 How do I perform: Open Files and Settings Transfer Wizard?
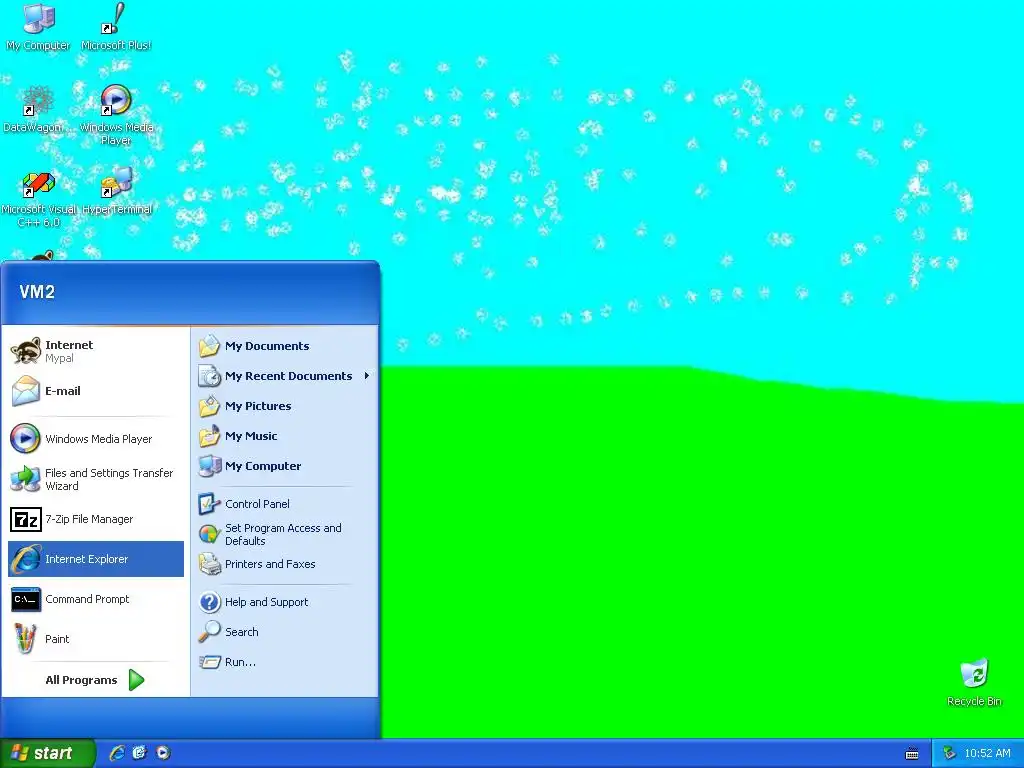tap(96, 479)
